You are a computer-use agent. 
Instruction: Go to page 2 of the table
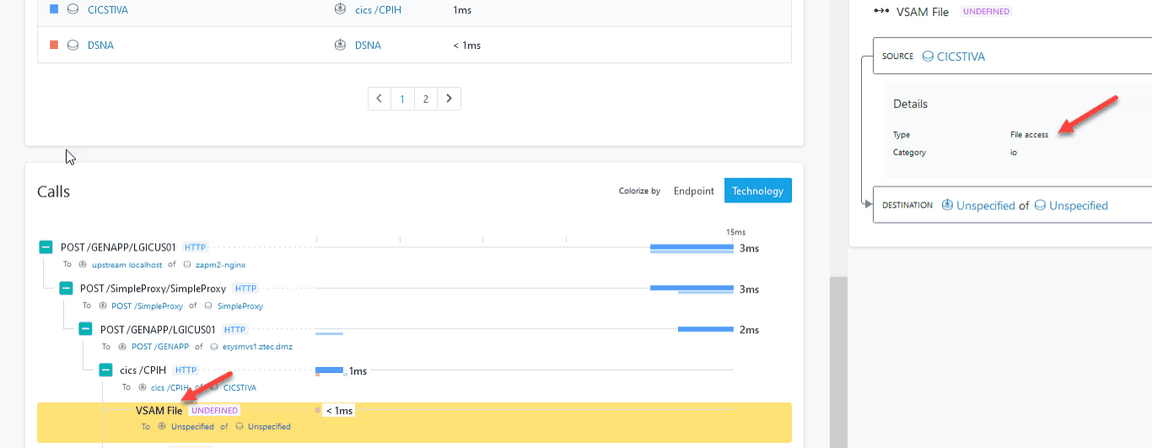(425, 99)
